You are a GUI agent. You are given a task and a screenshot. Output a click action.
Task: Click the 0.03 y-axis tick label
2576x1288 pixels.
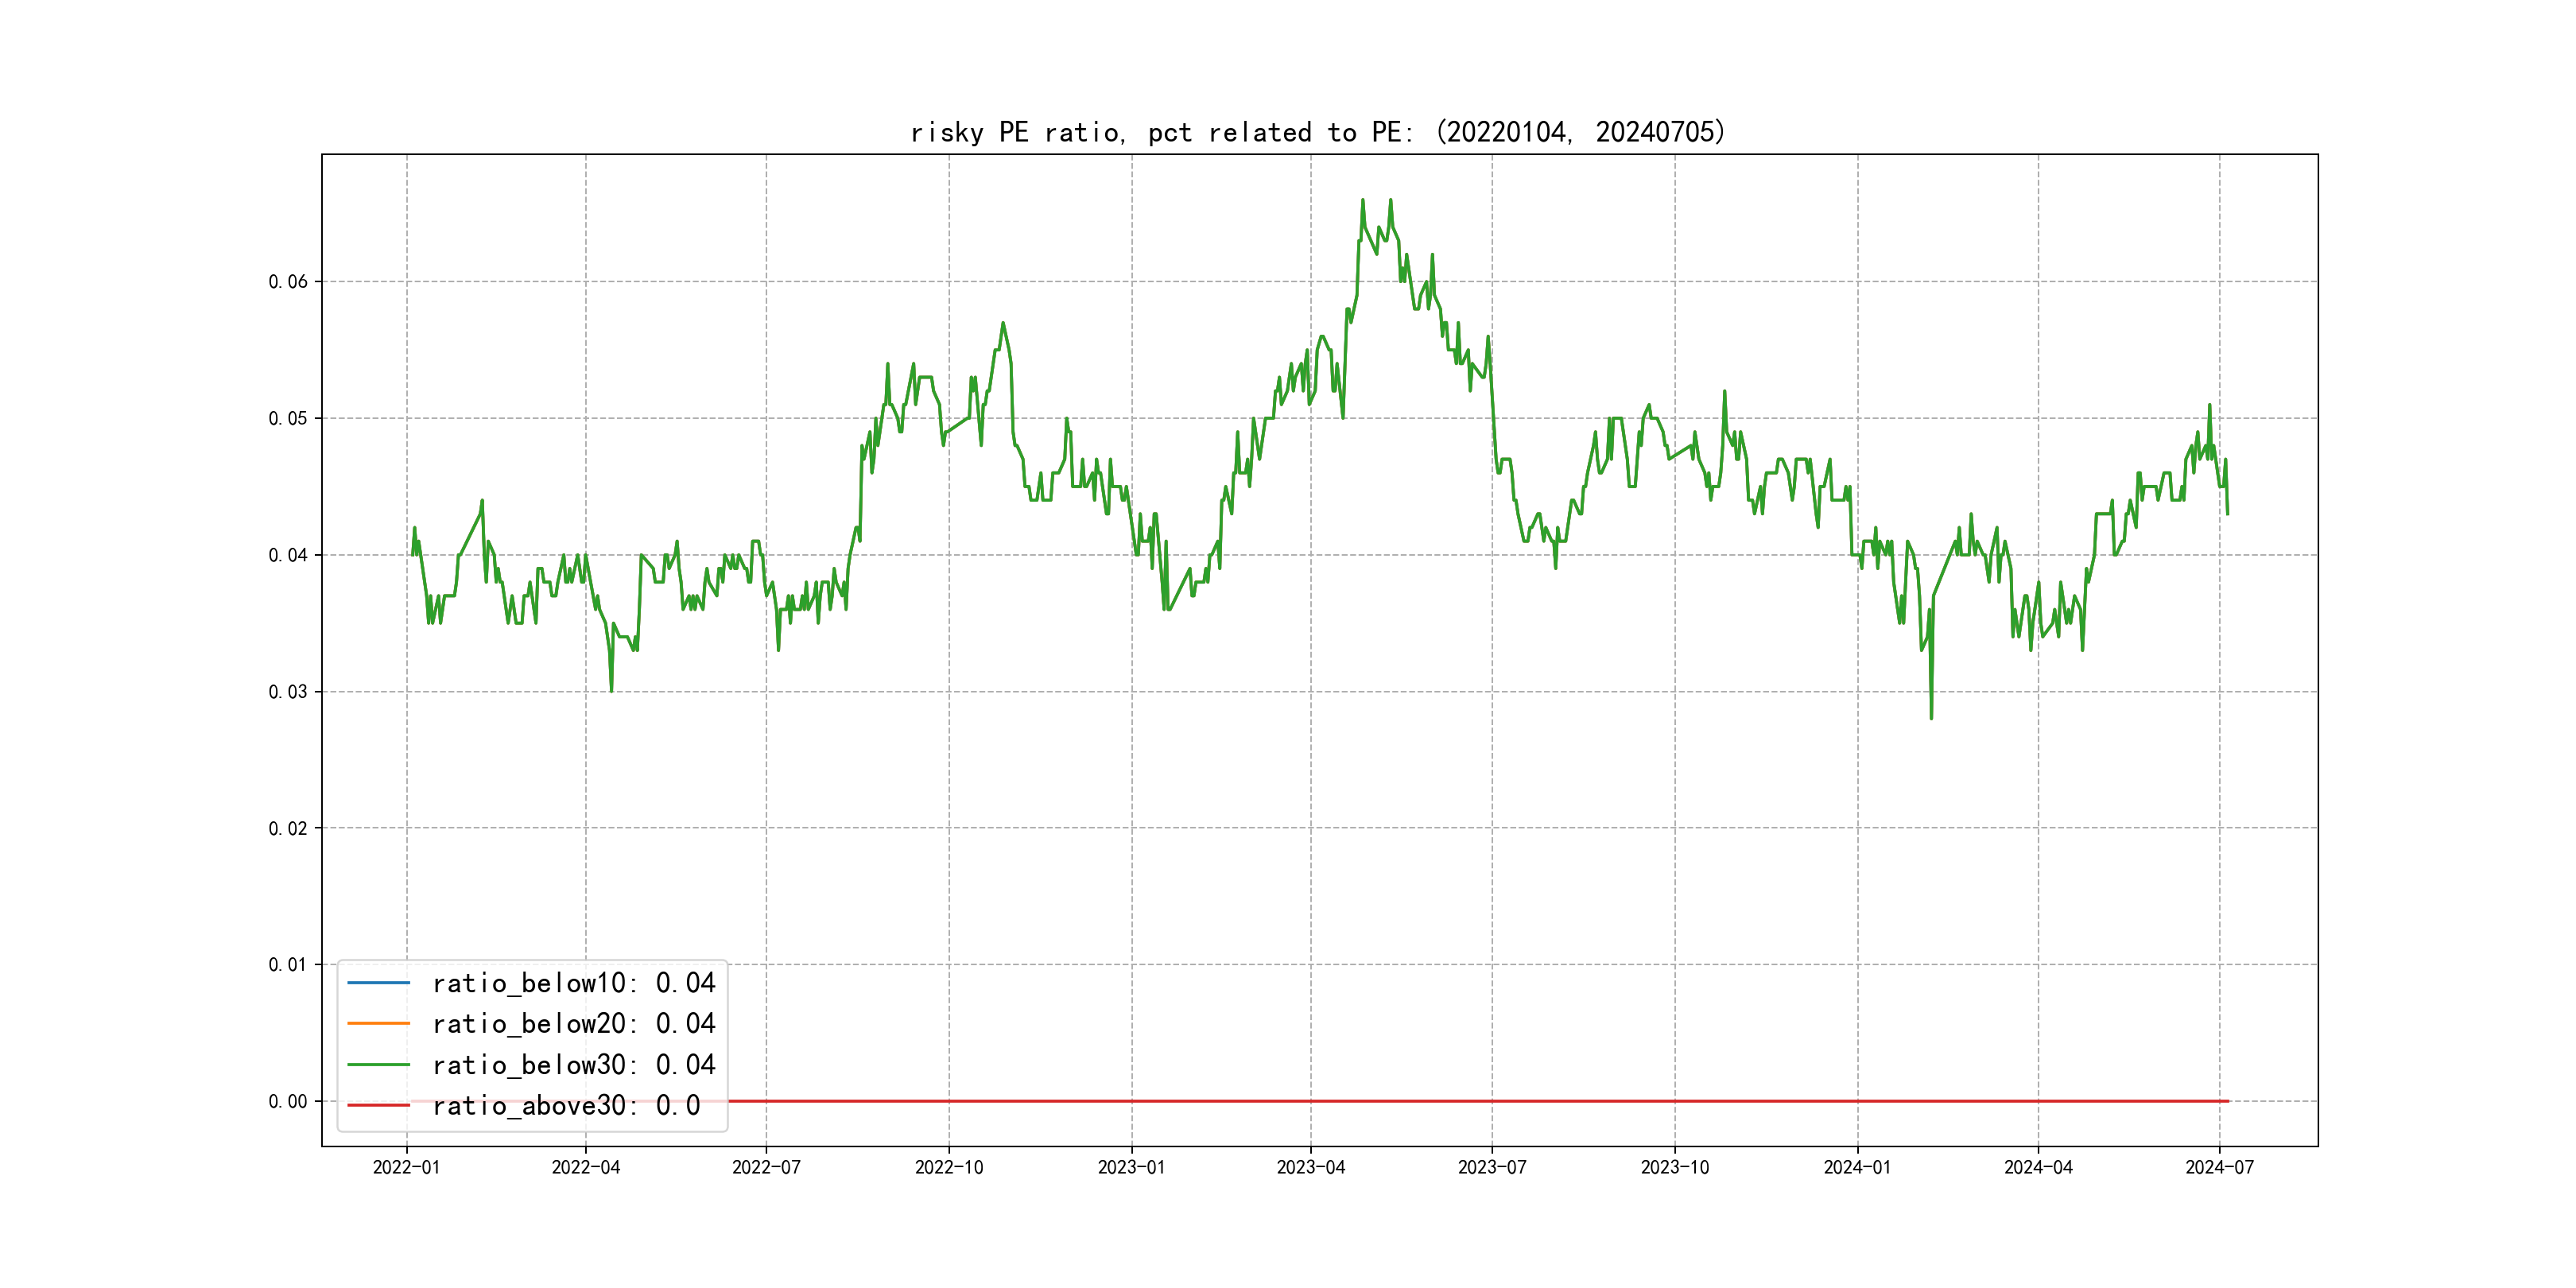tap(288, 692)
